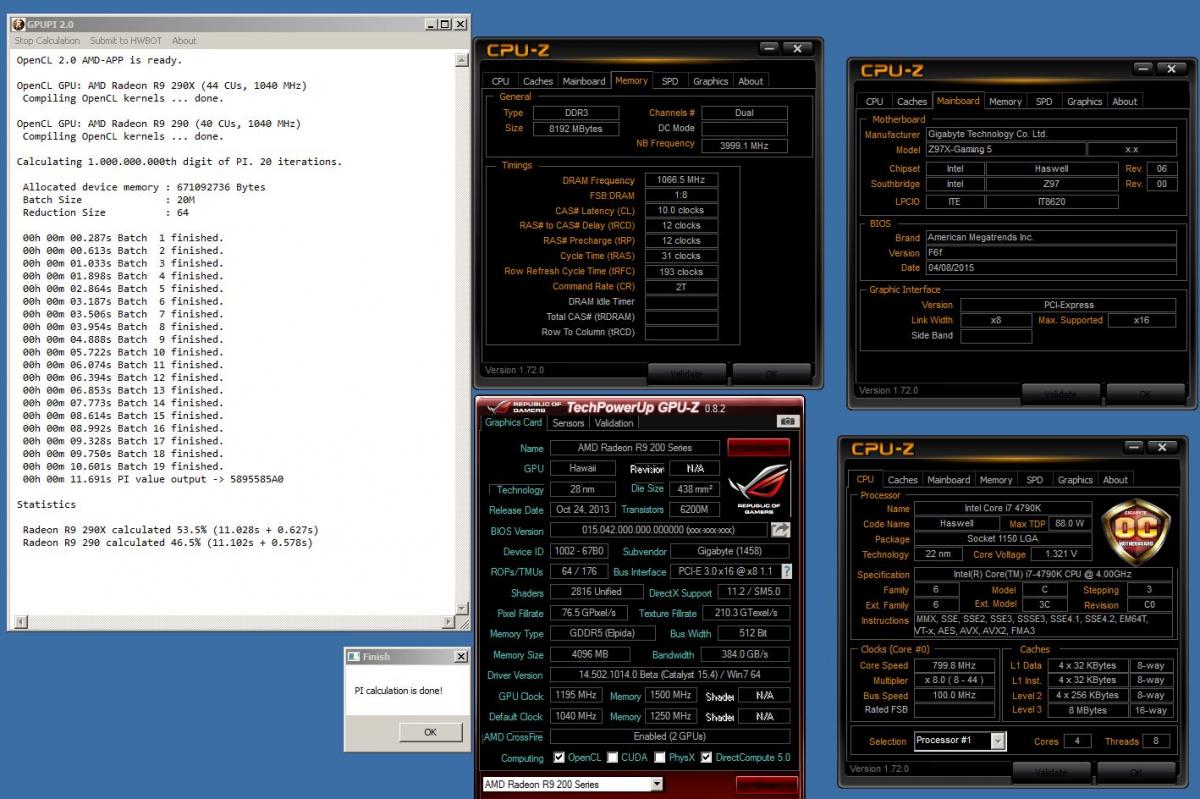The image size is (1200, 799).
Task: Click OK in the motherboard-info CPU-Z window
Action: tap(1145, 394)
